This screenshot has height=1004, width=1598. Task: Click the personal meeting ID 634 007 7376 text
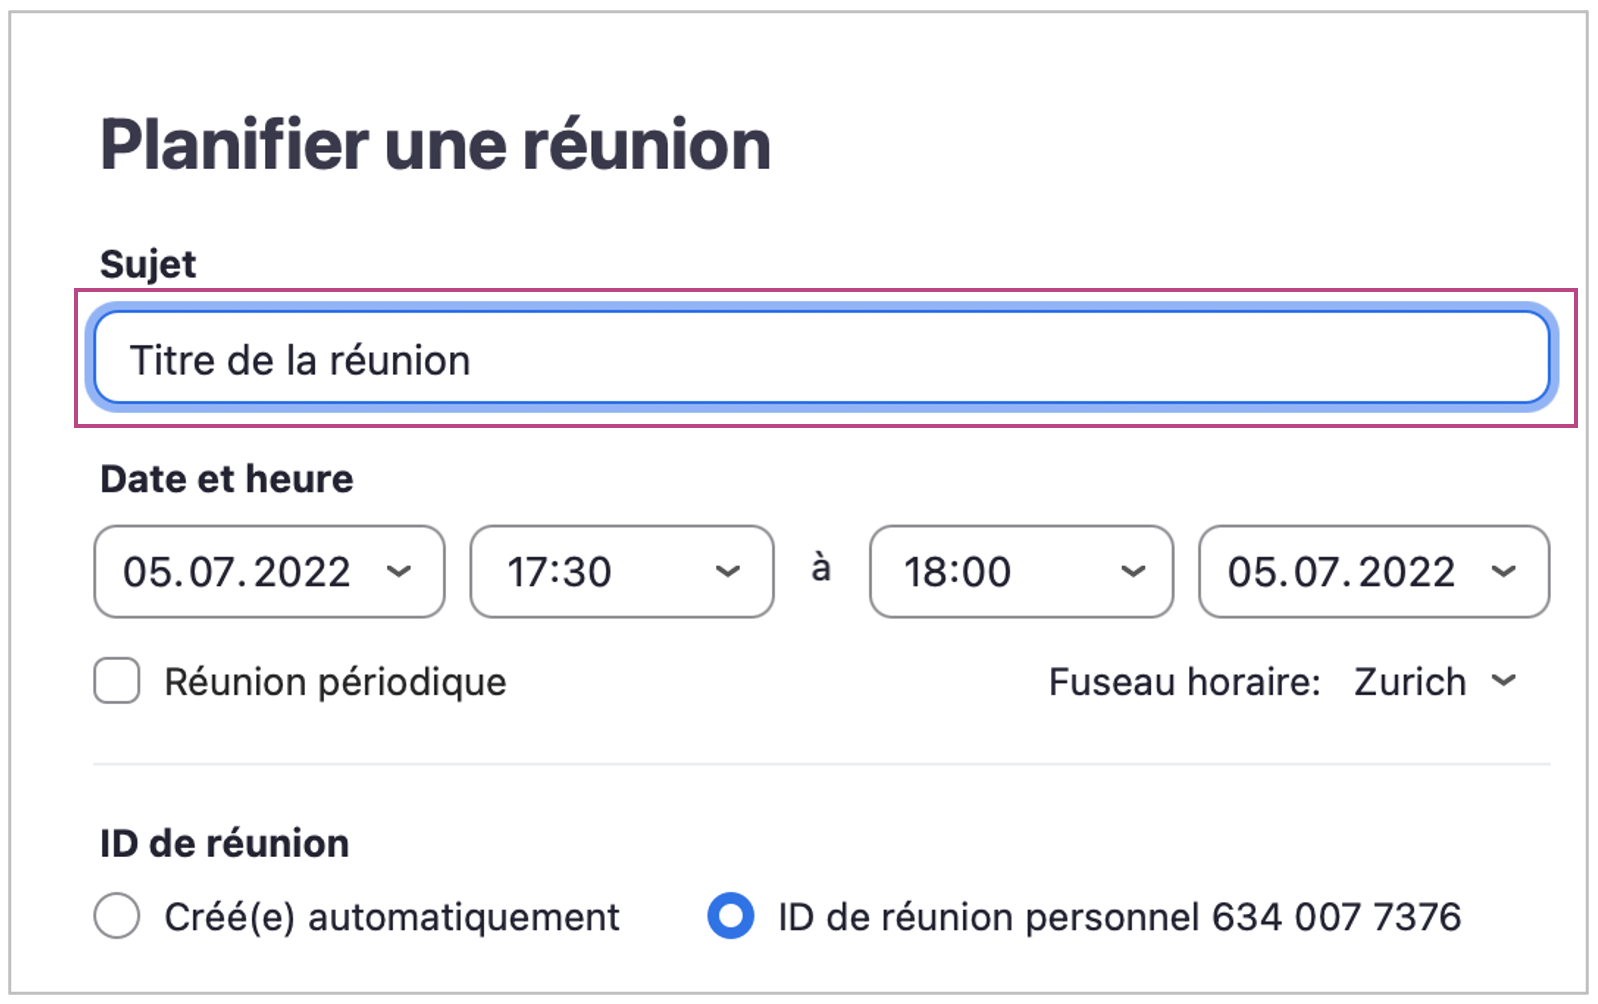tap(1336, 917)
